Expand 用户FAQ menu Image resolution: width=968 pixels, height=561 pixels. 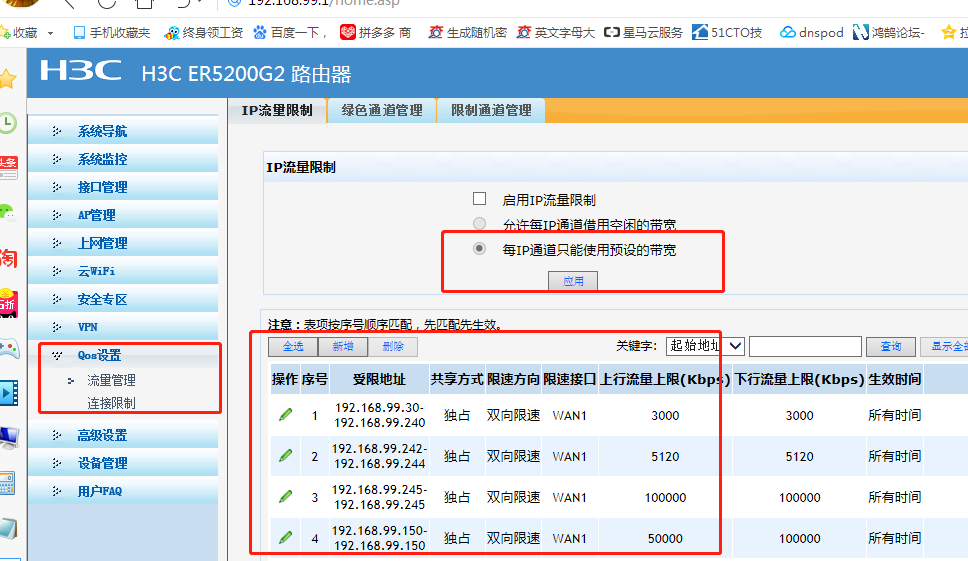click(x=123, y=491)
